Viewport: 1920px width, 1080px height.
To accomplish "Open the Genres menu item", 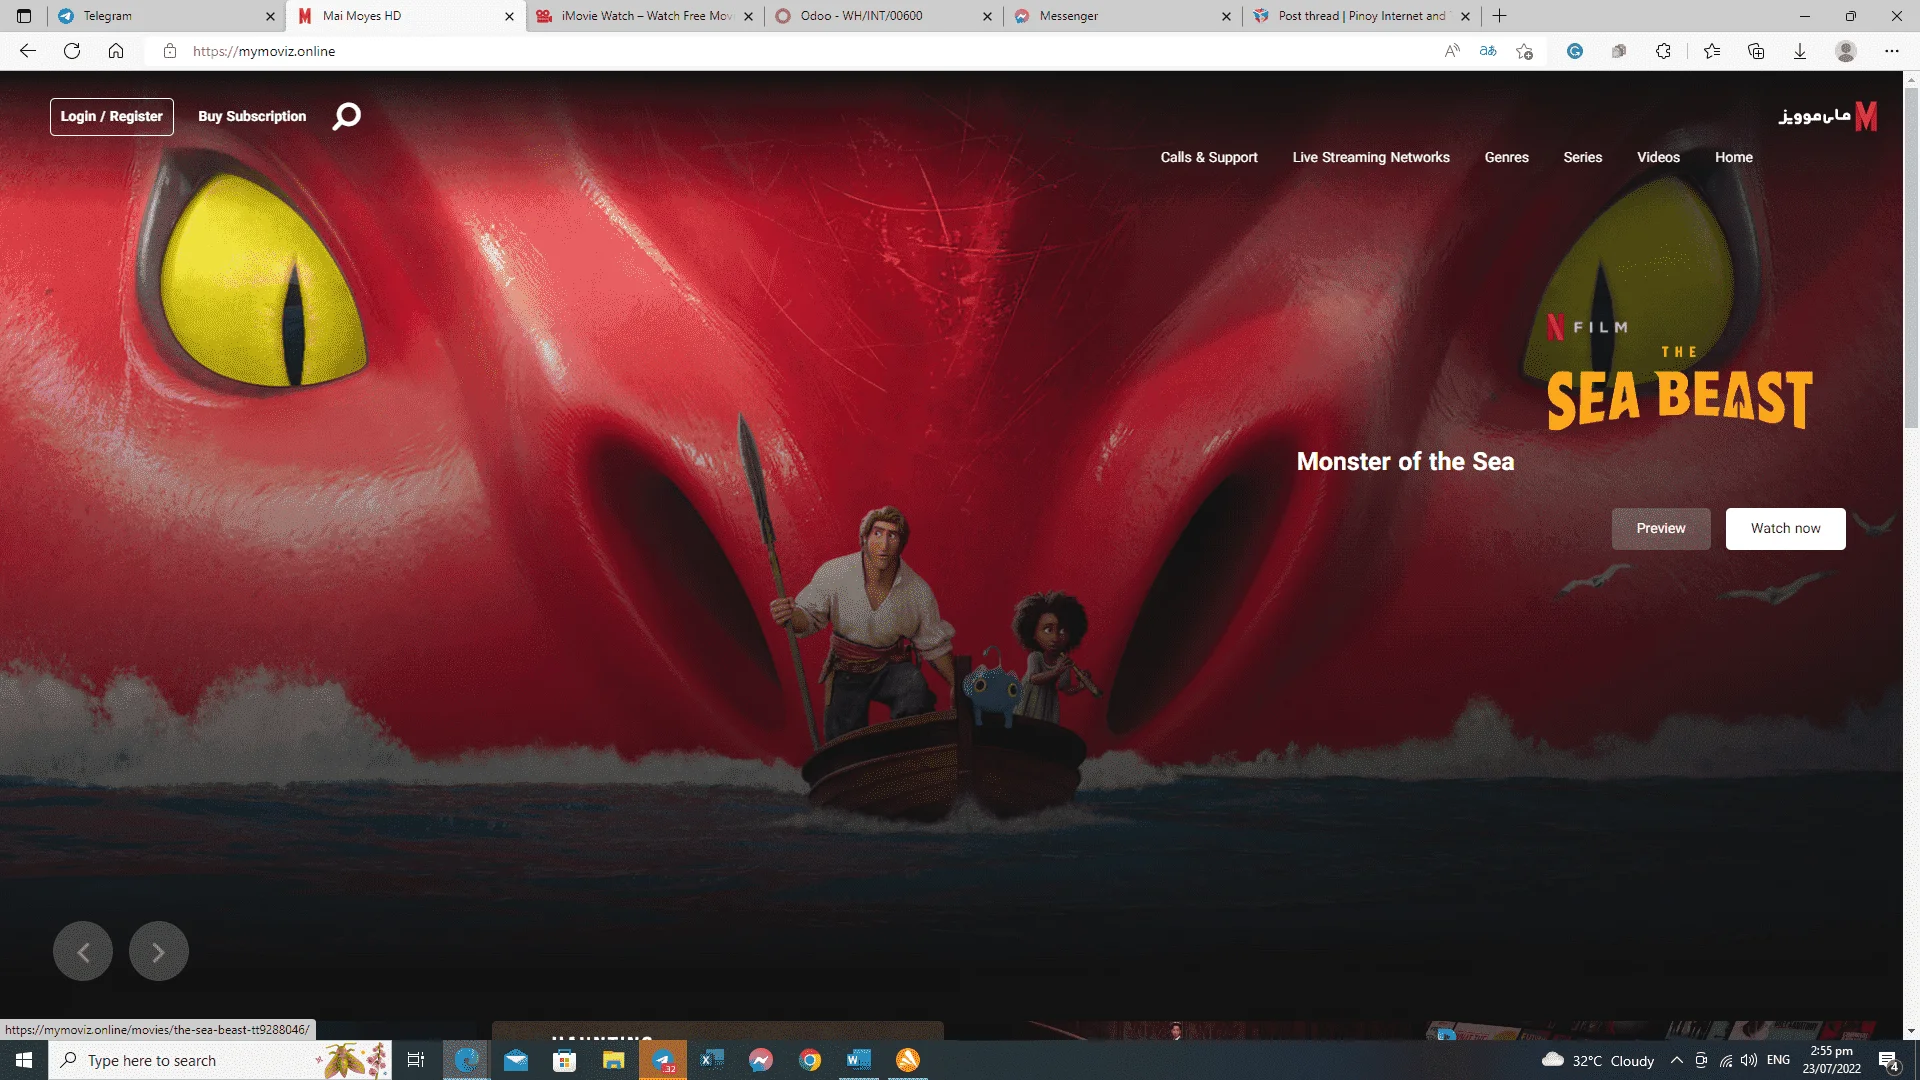I will (1507, 157).
